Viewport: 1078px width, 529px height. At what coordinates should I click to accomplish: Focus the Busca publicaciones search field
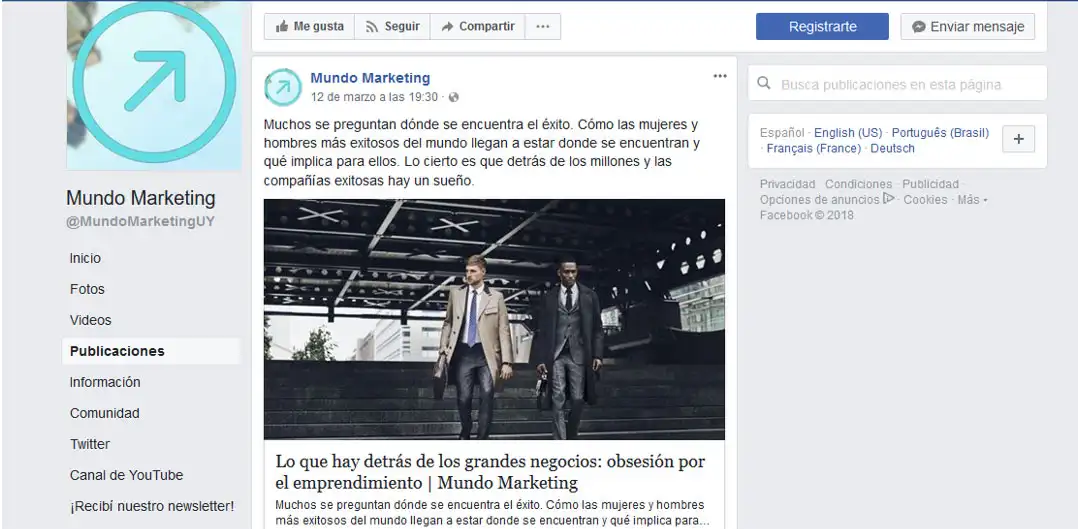tap(897, 83)
